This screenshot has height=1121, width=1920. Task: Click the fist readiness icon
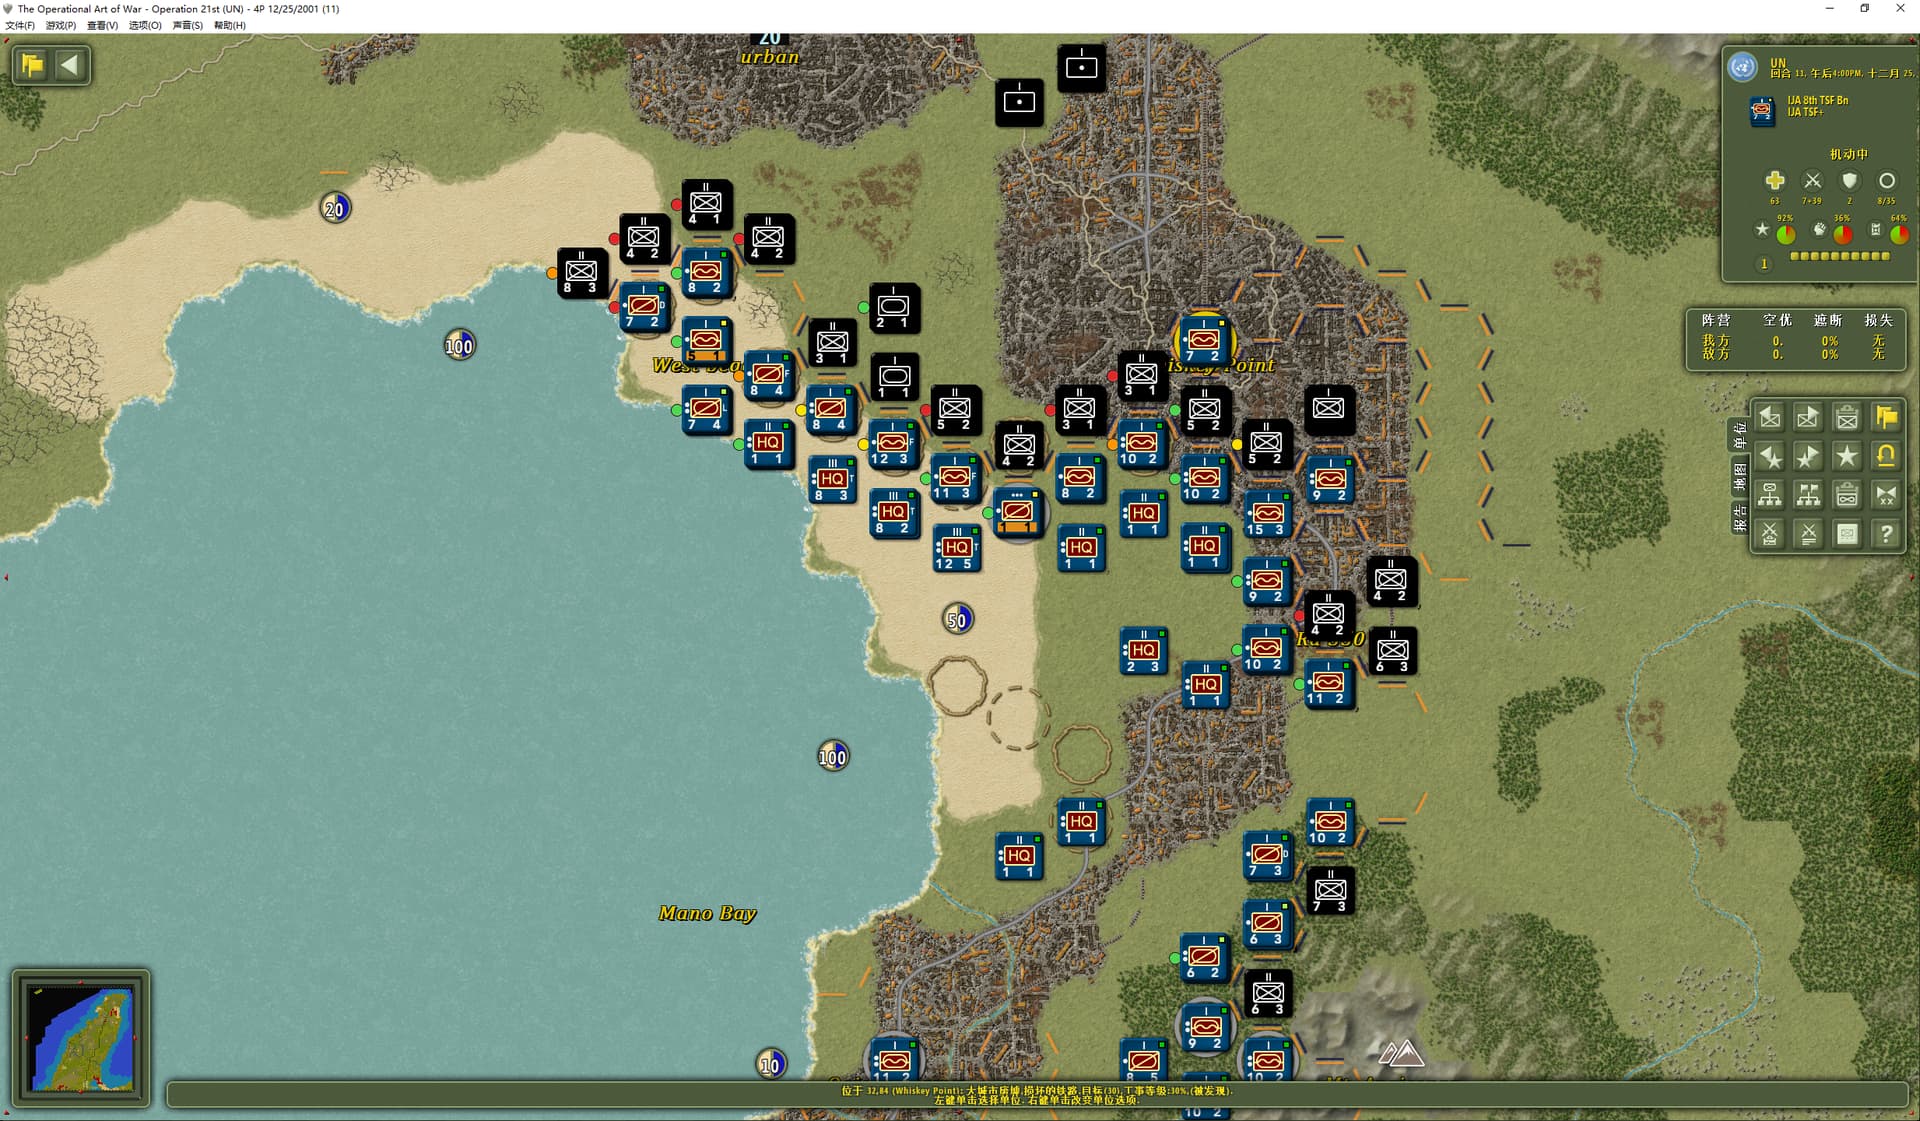(1820, 230)
